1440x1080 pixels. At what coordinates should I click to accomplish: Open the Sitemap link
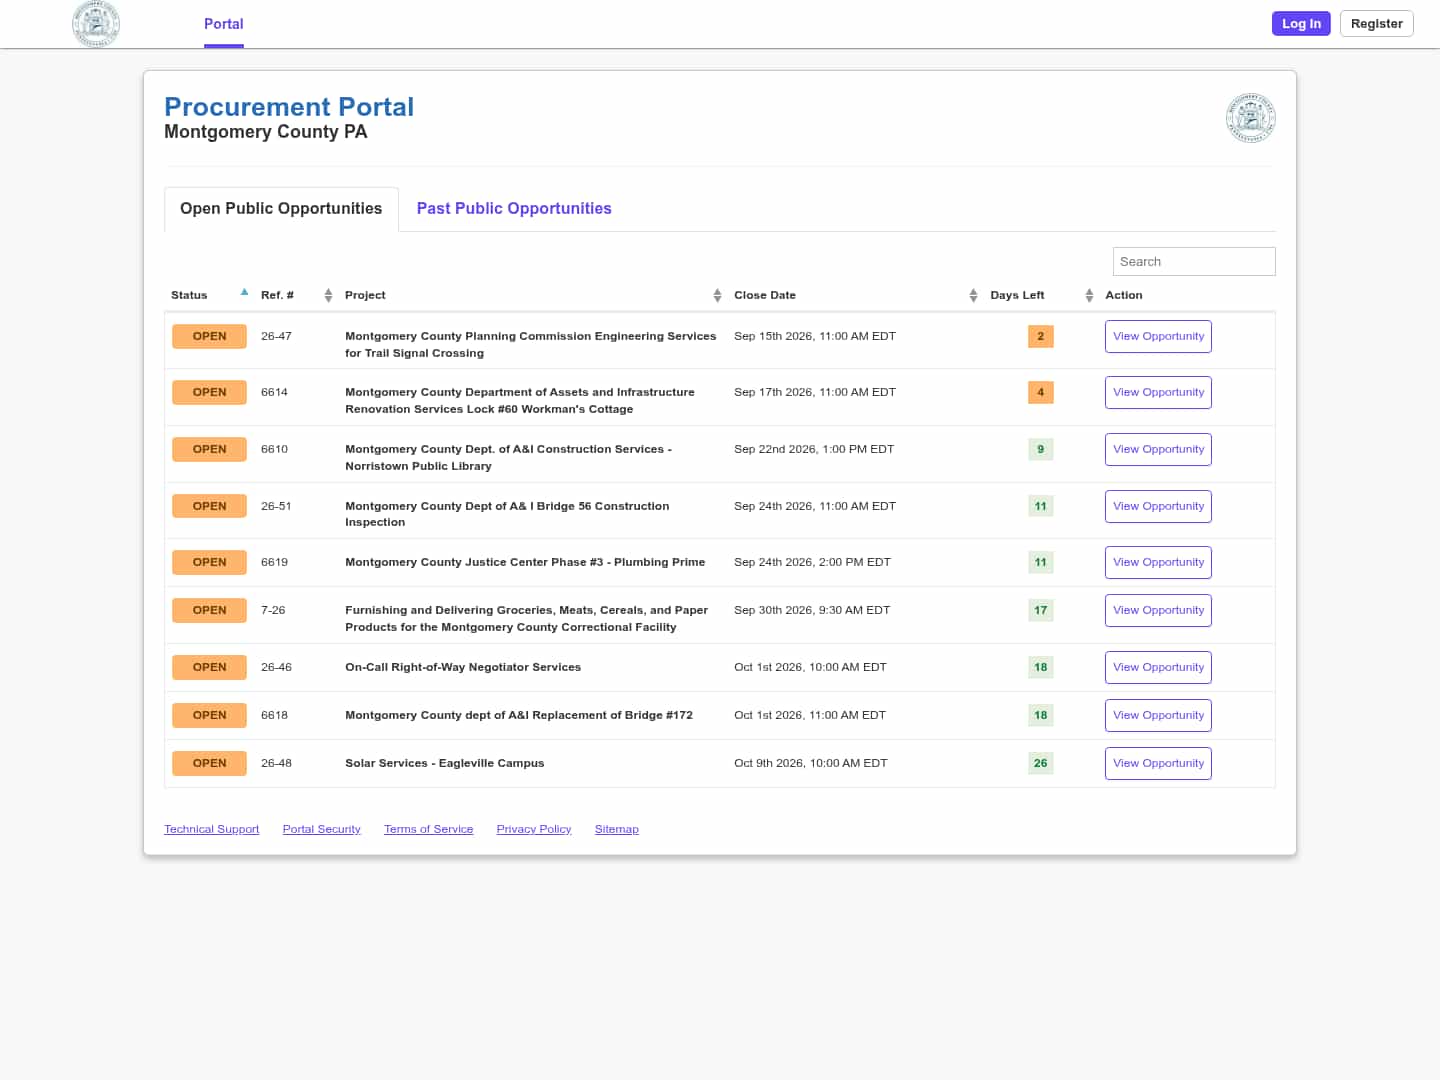[617, 830]
